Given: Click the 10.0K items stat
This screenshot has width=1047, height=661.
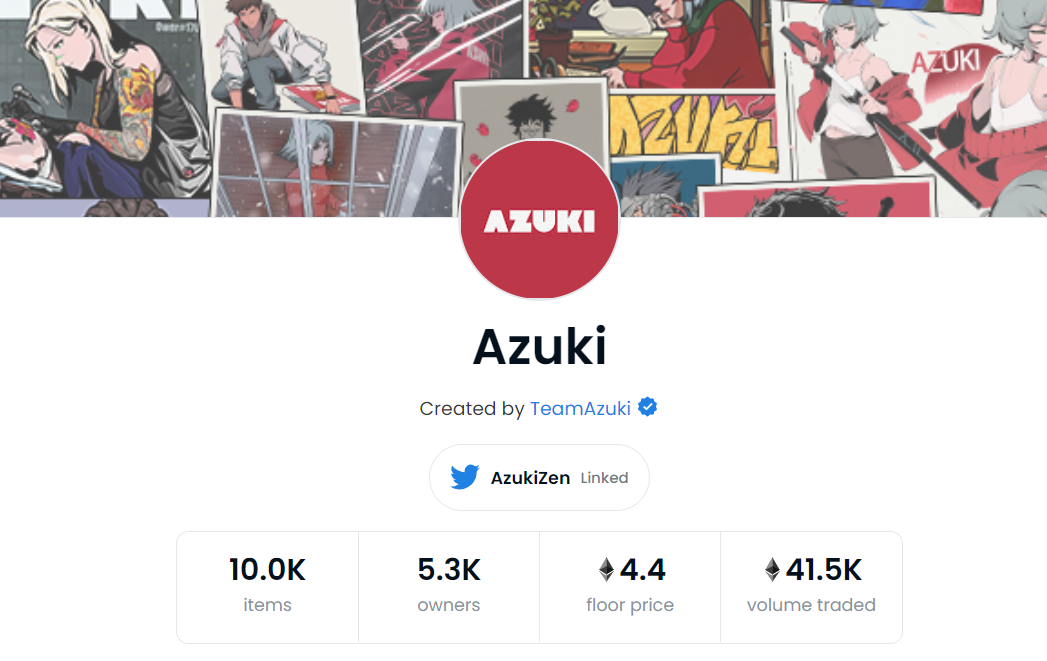Looking at the screenshot, I should (x=268, y=587).
